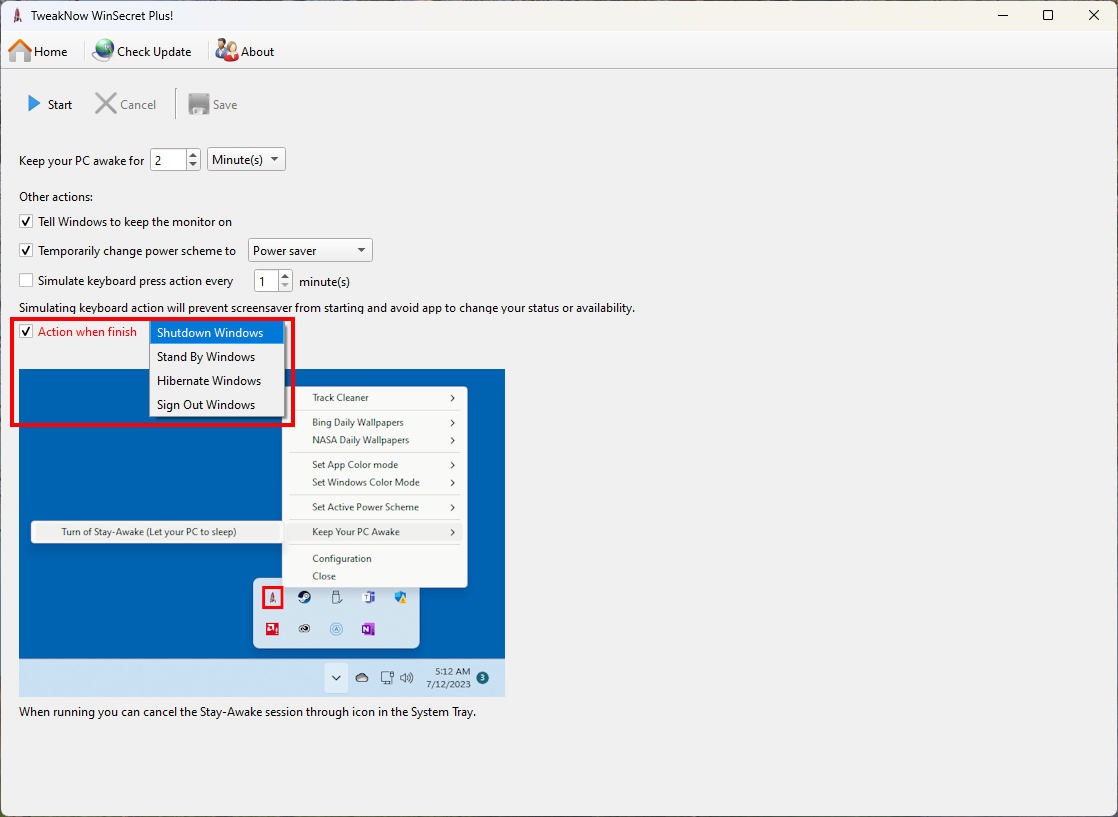
Task: Pick Hibernate Windows option
Action: pos(217,381)
